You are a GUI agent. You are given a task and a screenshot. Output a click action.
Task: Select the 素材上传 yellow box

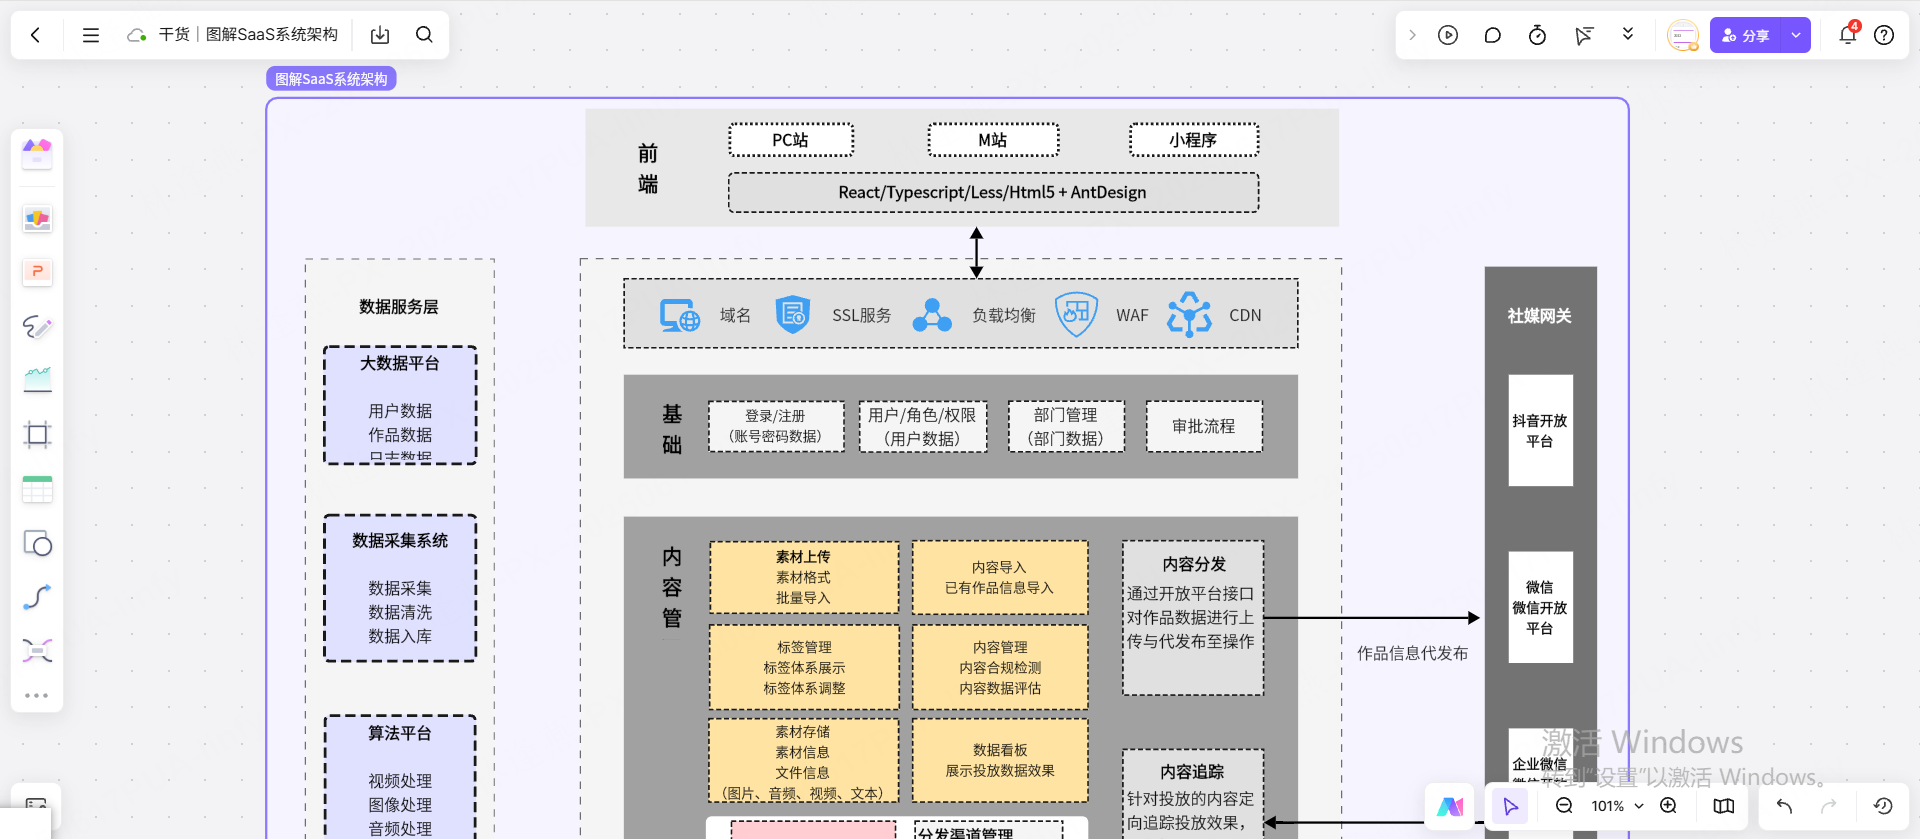pyautogui.click(x=804, y=577)
